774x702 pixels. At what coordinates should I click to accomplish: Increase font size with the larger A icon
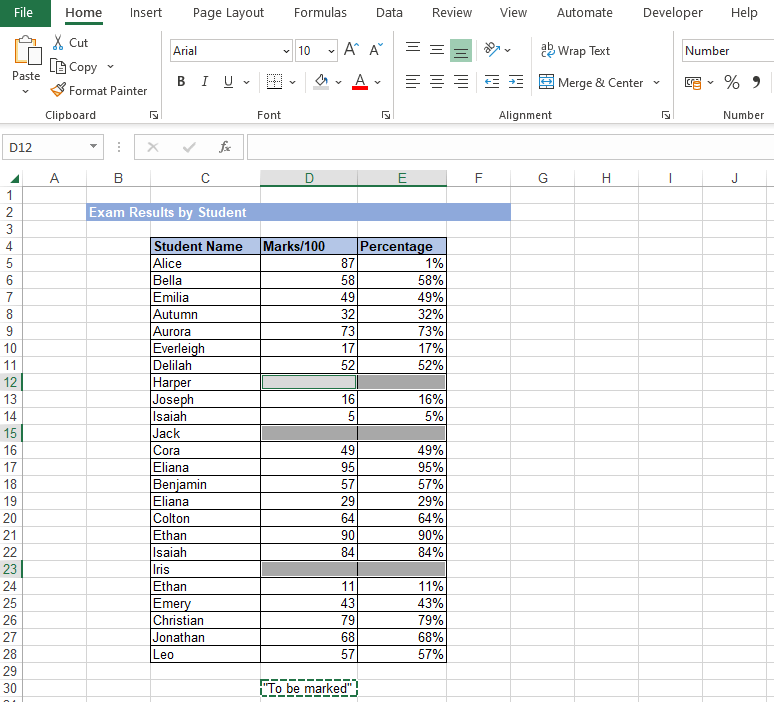pyautogui.click(x=351, y=50)
